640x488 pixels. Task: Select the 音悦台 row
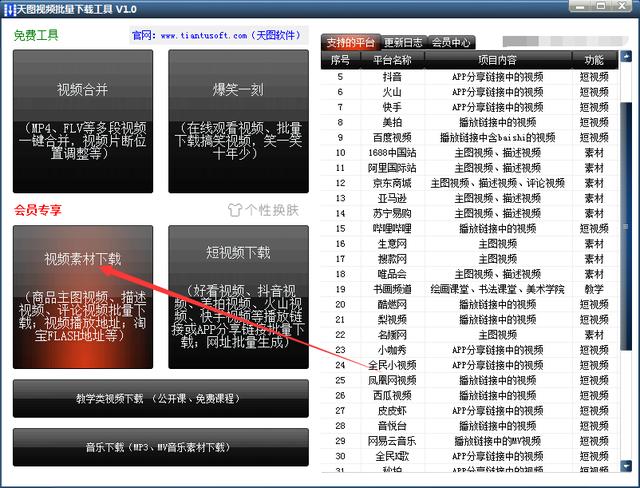click(470, 426)
